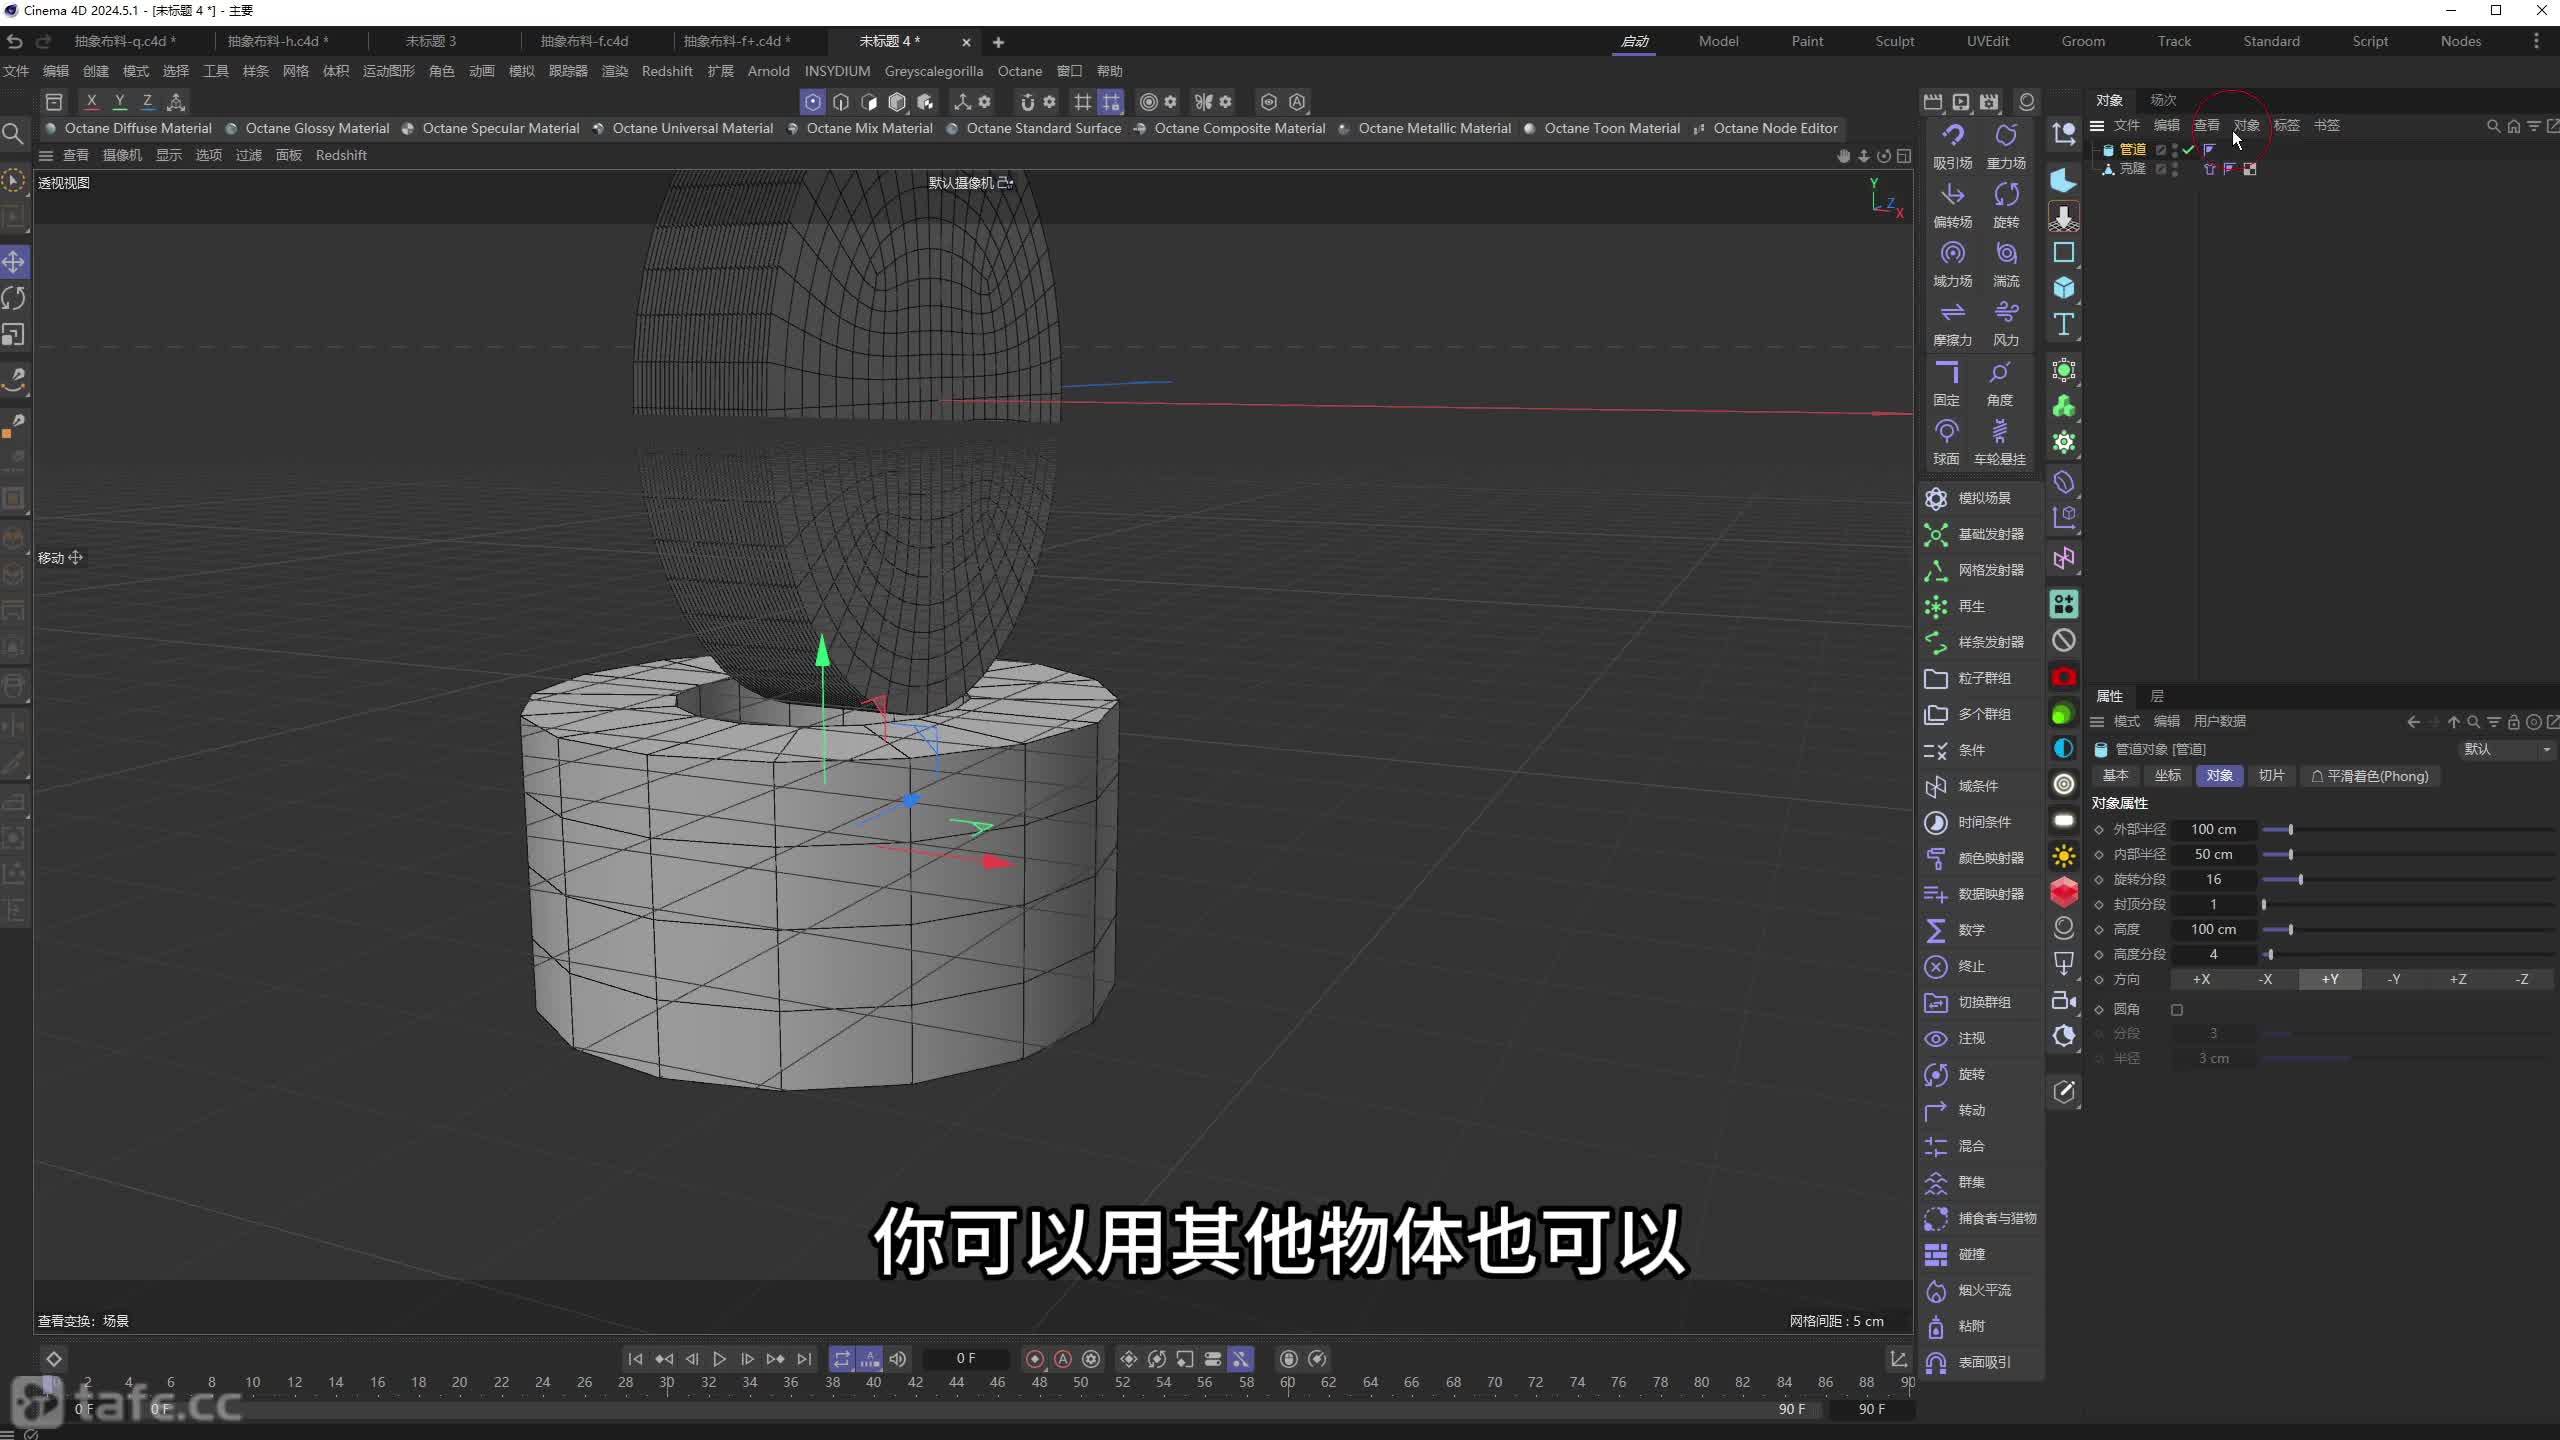The width and height of the screenshot is (2560, 1440).
Task: Add a wind force (风力)
Action: tap(2006, 323)
